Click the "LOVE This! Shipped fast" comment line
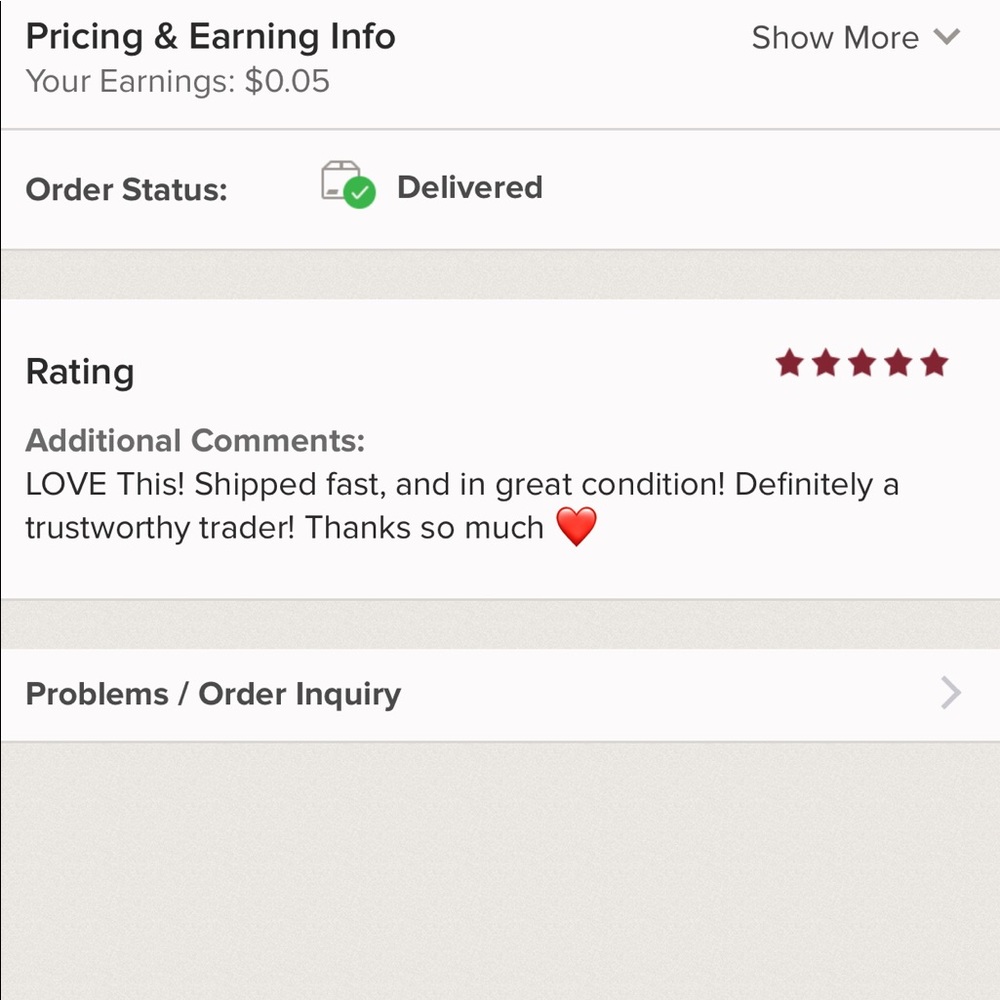Image resolution: width=1000 pixels, height=1000 pixels. pos(461,484)
